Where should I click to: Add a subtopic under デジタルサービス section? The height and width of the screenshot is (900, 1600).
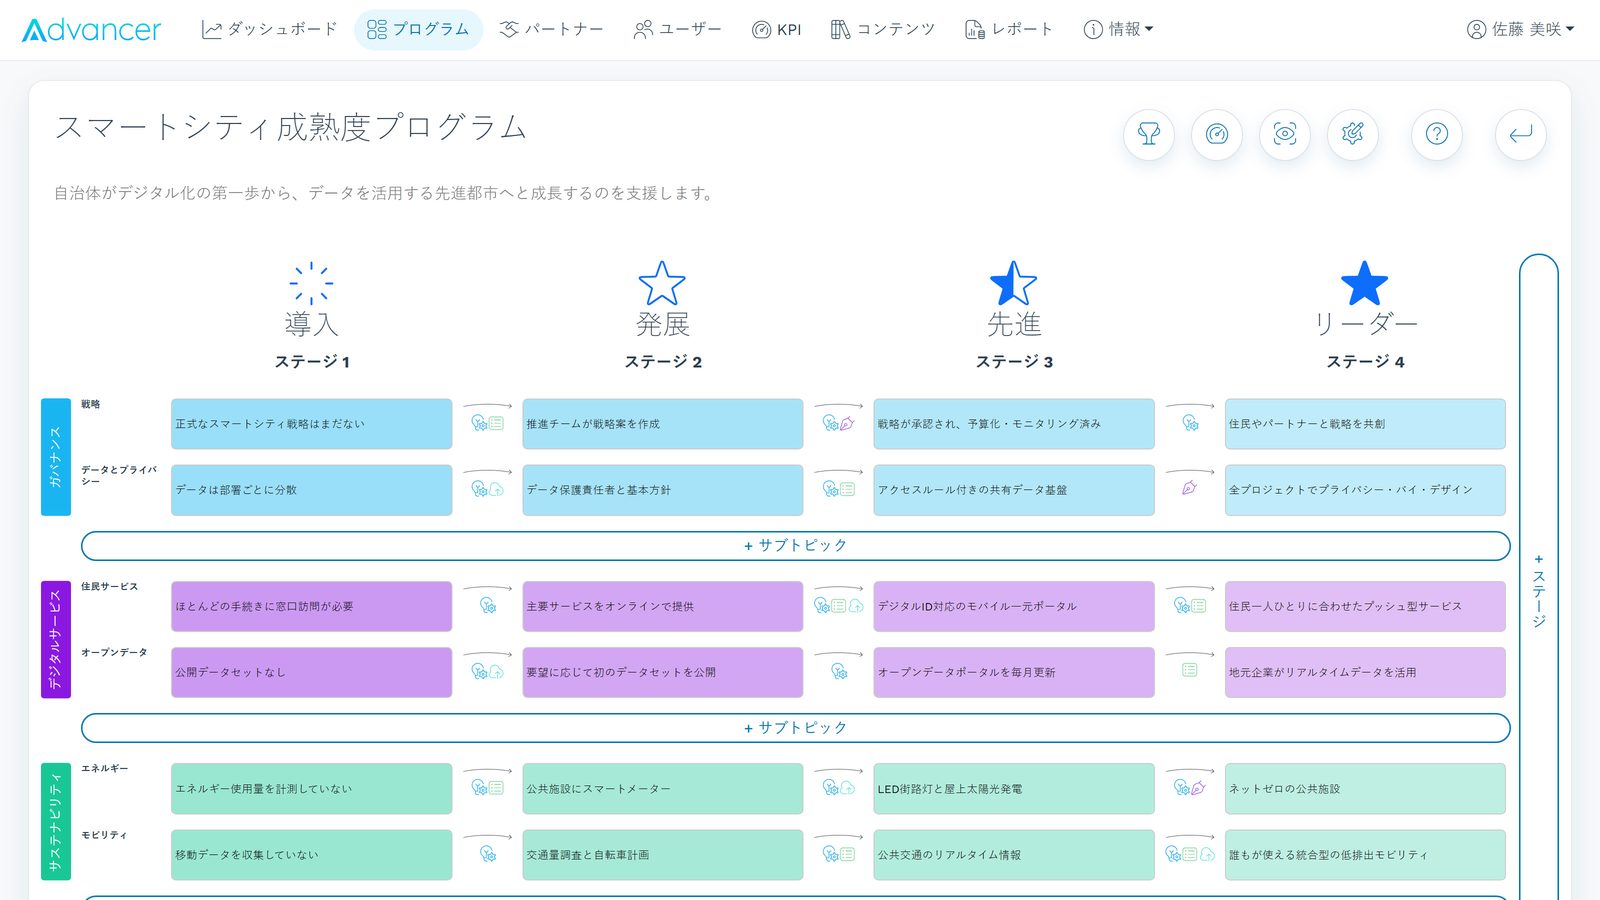click(795, 728)
